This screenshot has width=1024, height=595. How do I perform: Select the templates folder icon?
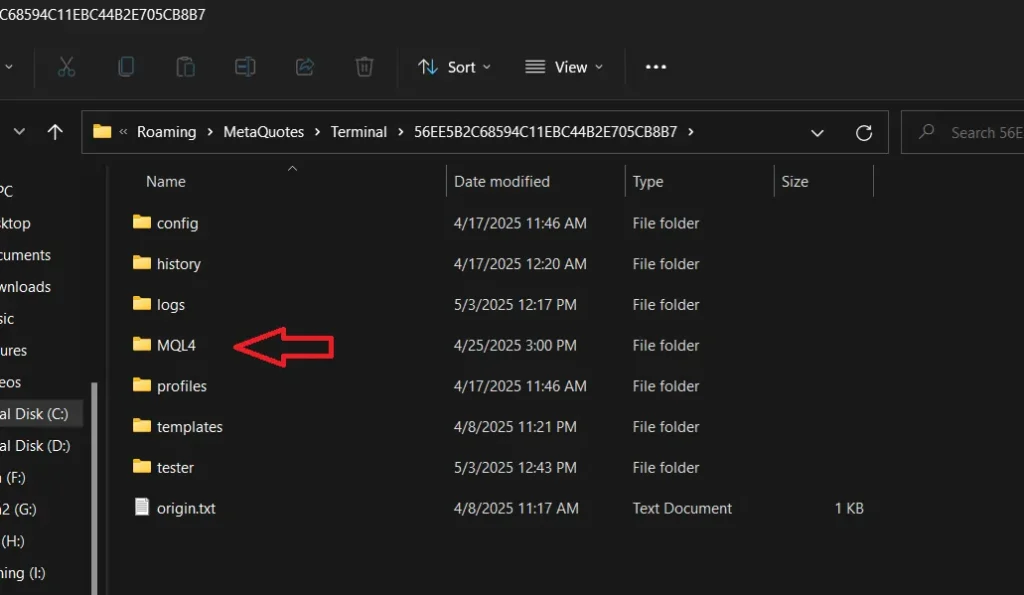[142, 426]
